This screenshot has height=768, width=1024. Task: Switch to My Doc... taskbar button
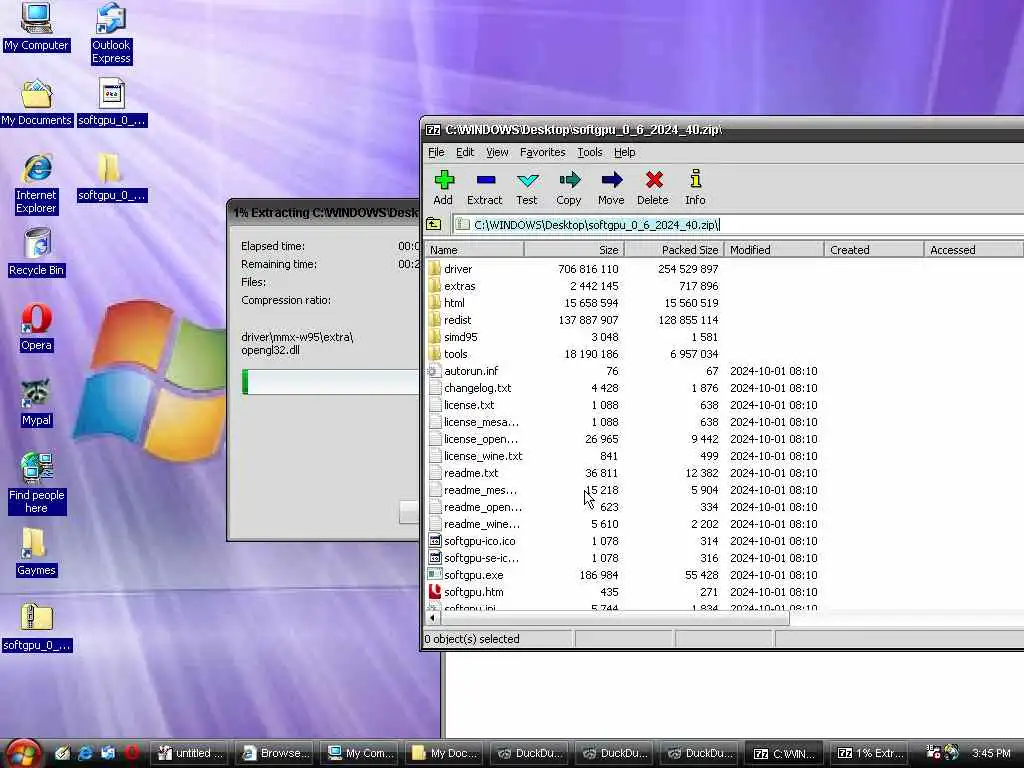[x=445, y=754]
